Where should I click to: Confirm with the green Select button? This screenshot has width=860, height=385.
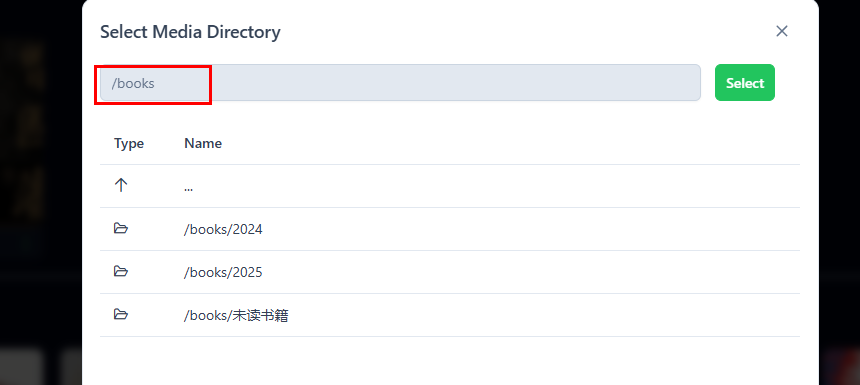(x=745, y=83)
